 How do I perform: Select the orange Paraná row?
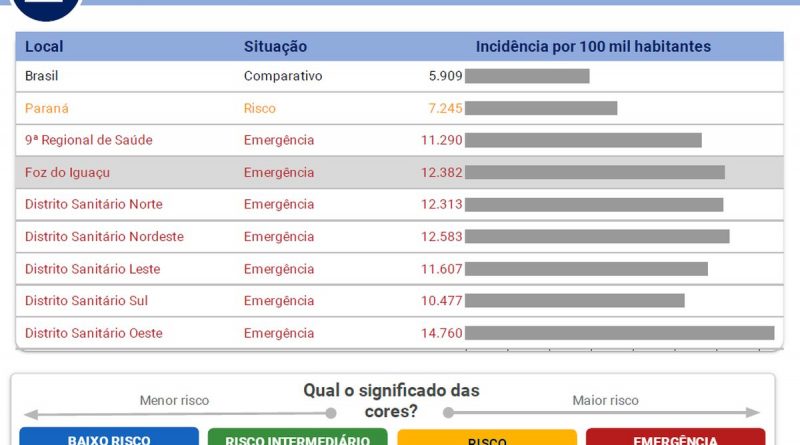click(47, 108)
